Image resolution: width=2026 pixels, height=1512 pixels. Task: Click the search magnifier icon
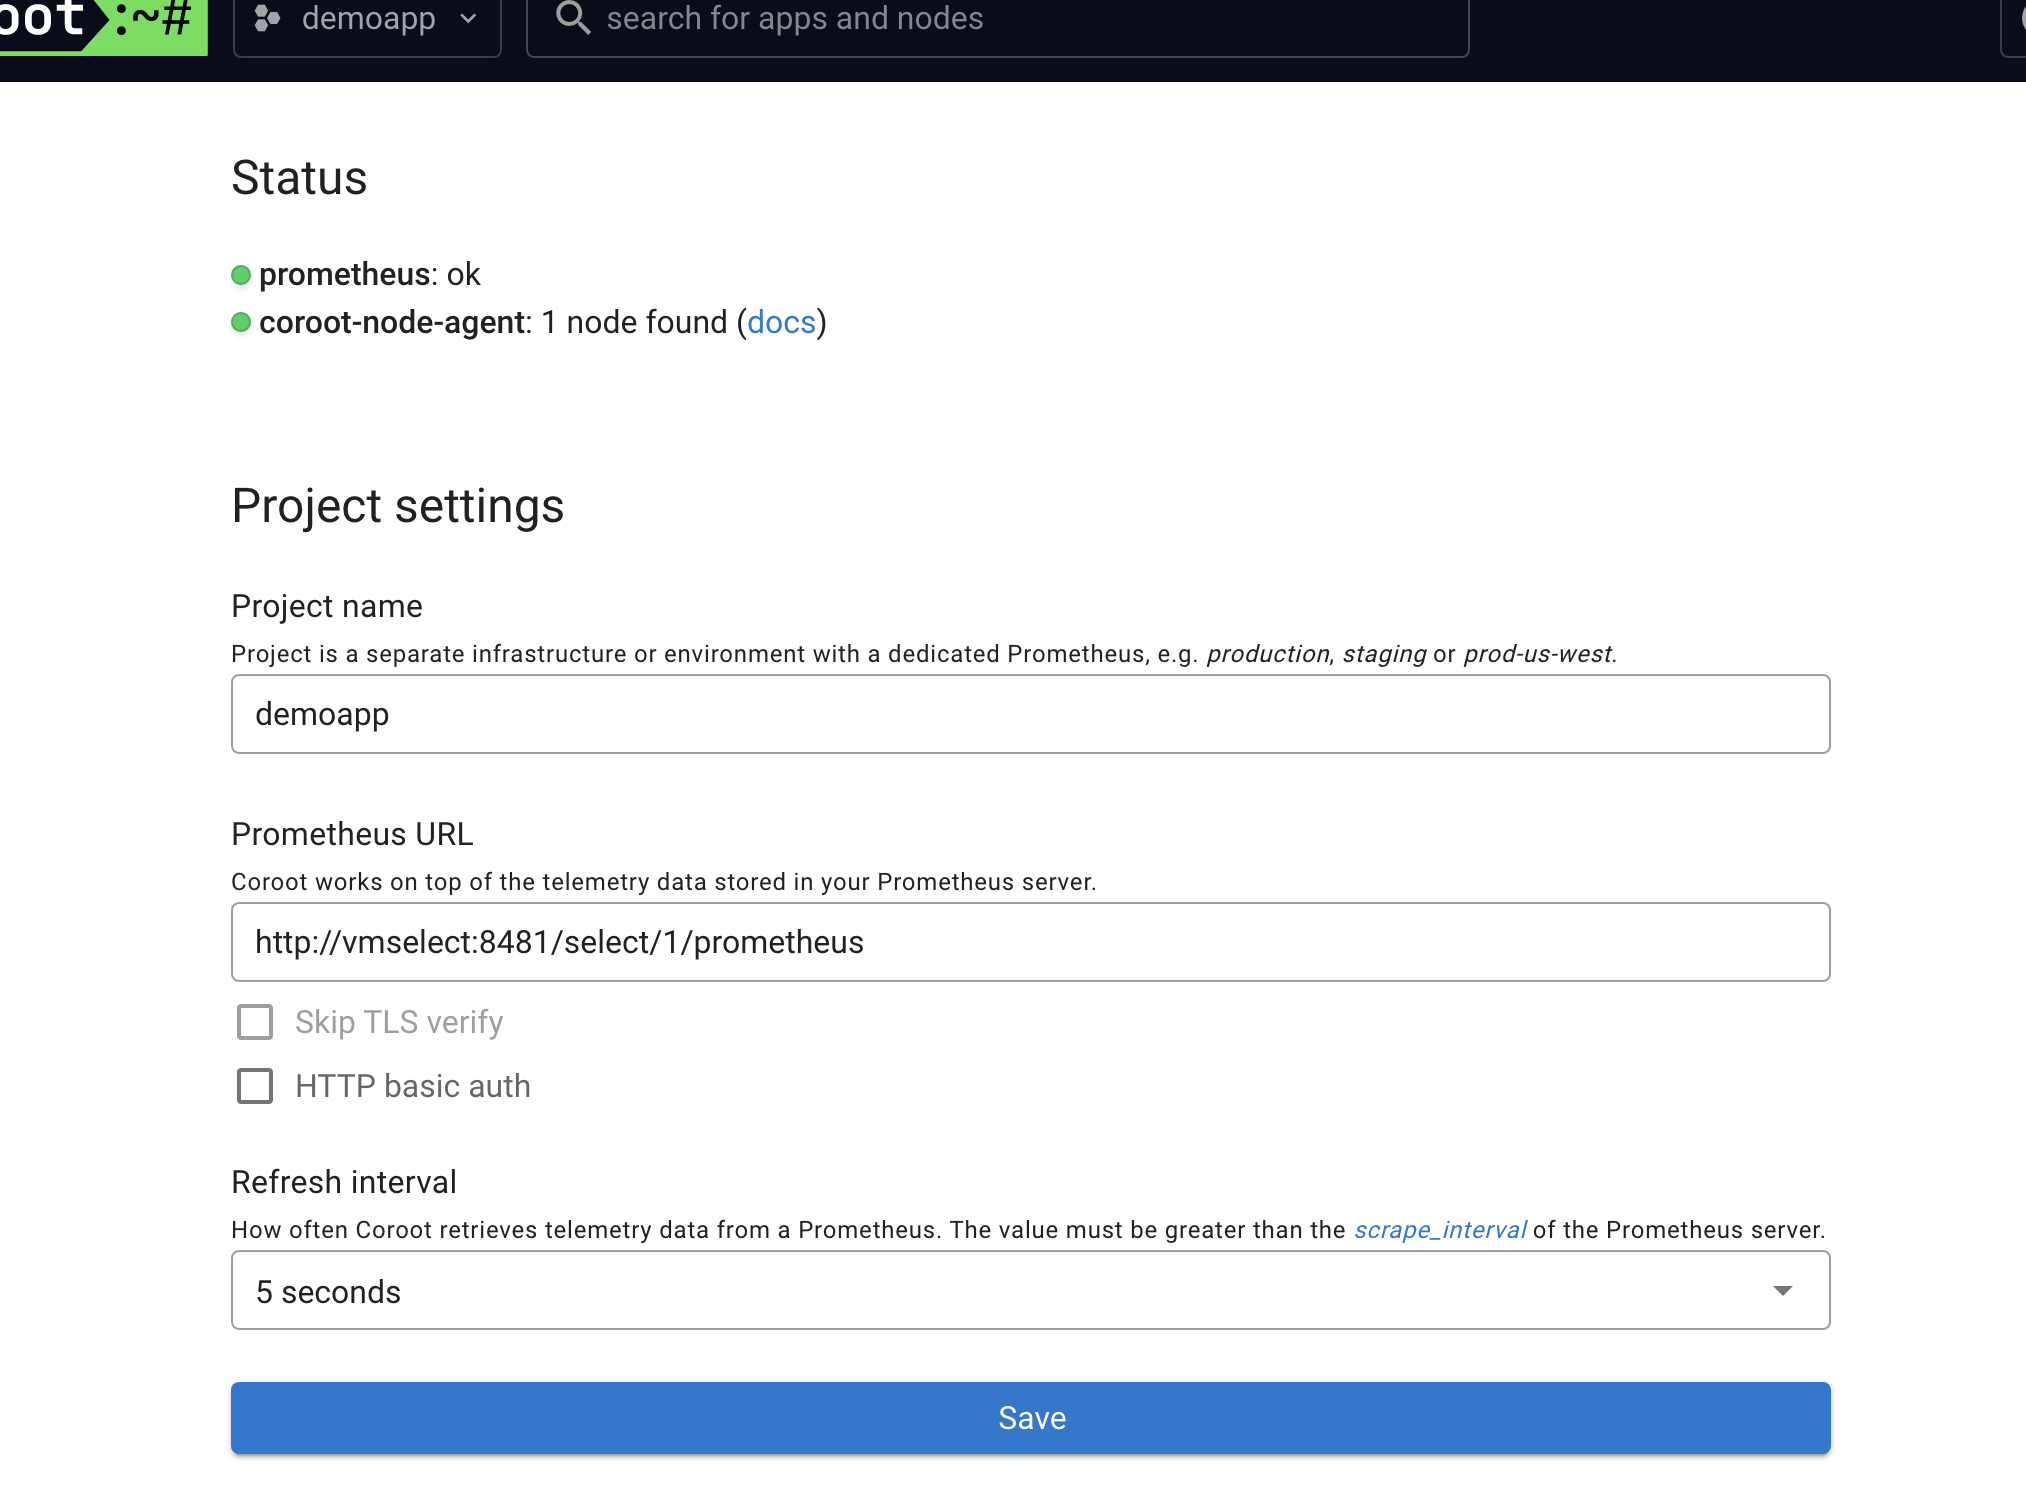[x=573, y=18]
